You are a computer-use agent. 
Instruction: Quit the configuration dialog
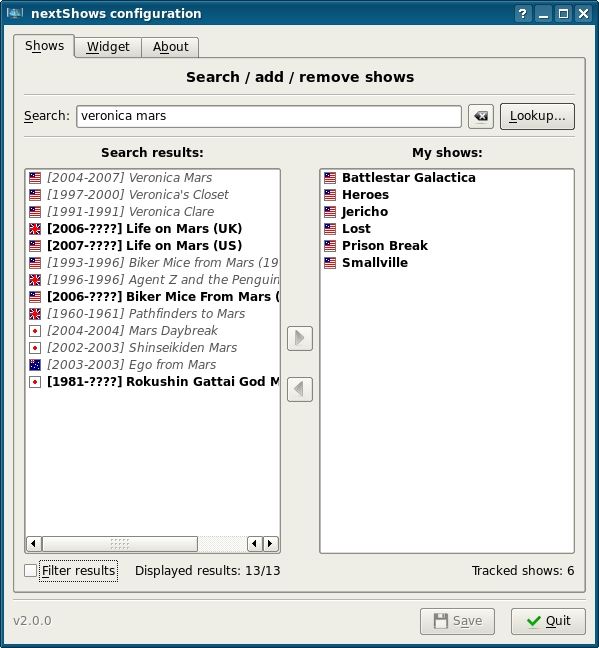click(548, 621)
